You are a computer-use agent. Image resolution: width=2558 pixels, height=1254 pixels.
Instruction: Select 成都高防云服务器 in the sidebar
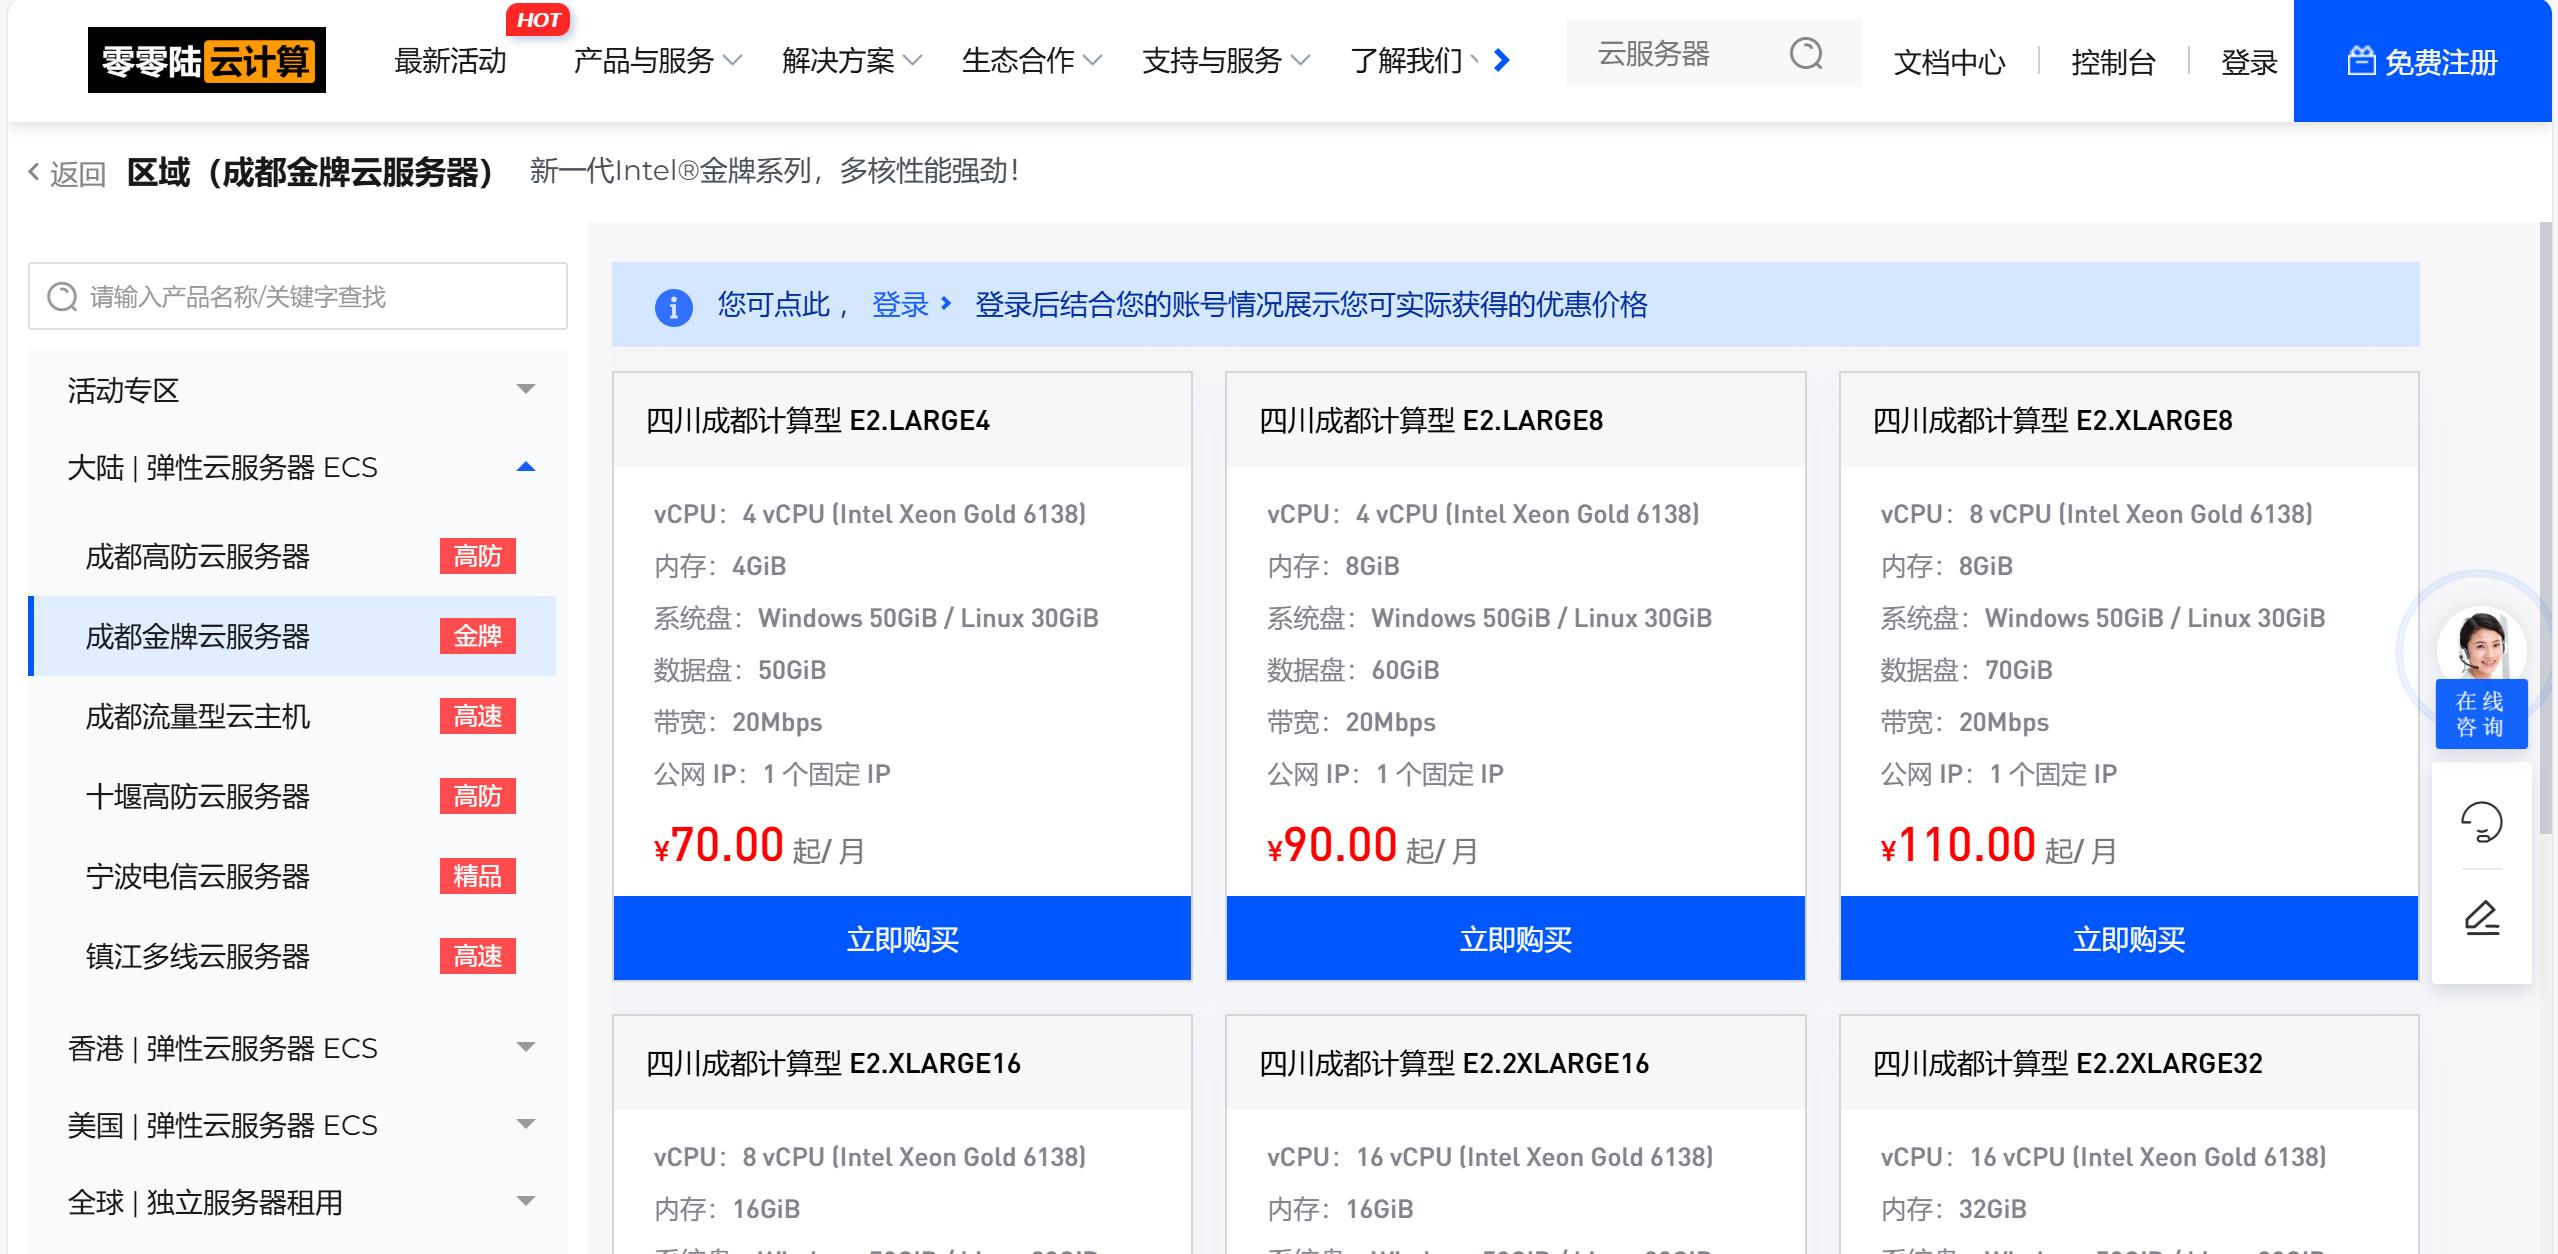pos(197,556)
